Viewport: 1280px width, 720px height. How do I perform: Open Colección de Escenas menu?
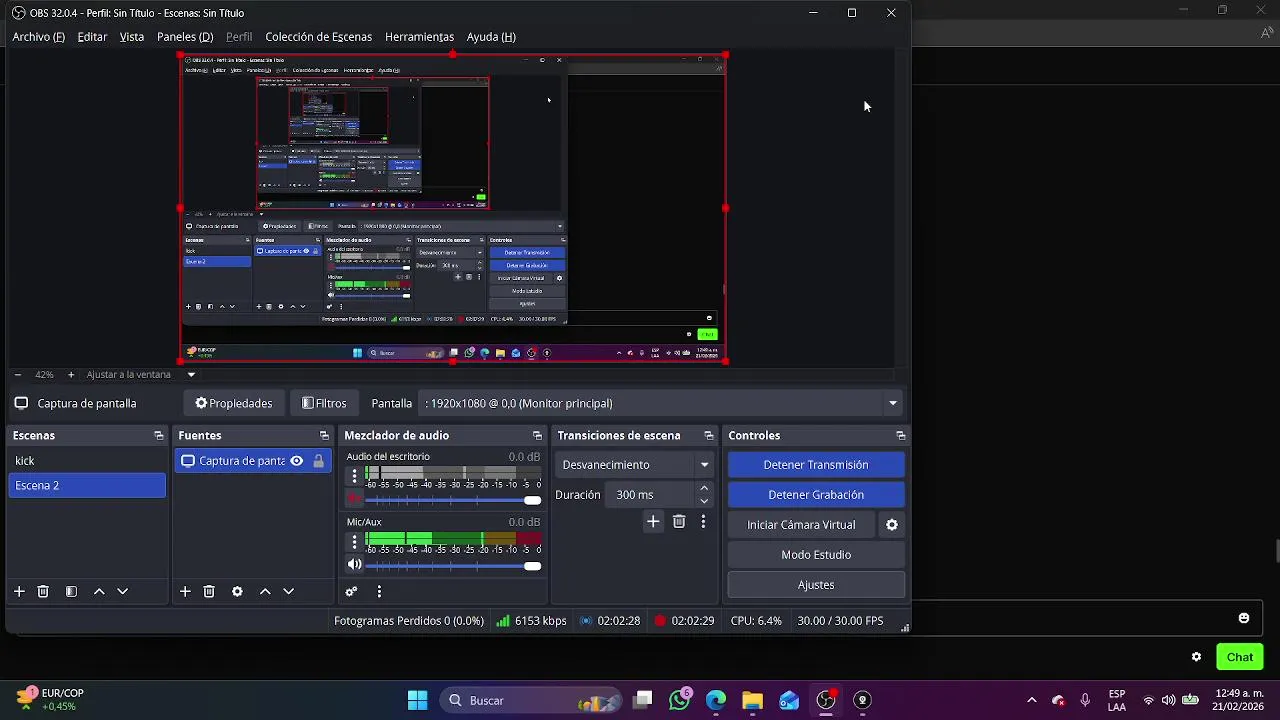(x=318, y=37)
